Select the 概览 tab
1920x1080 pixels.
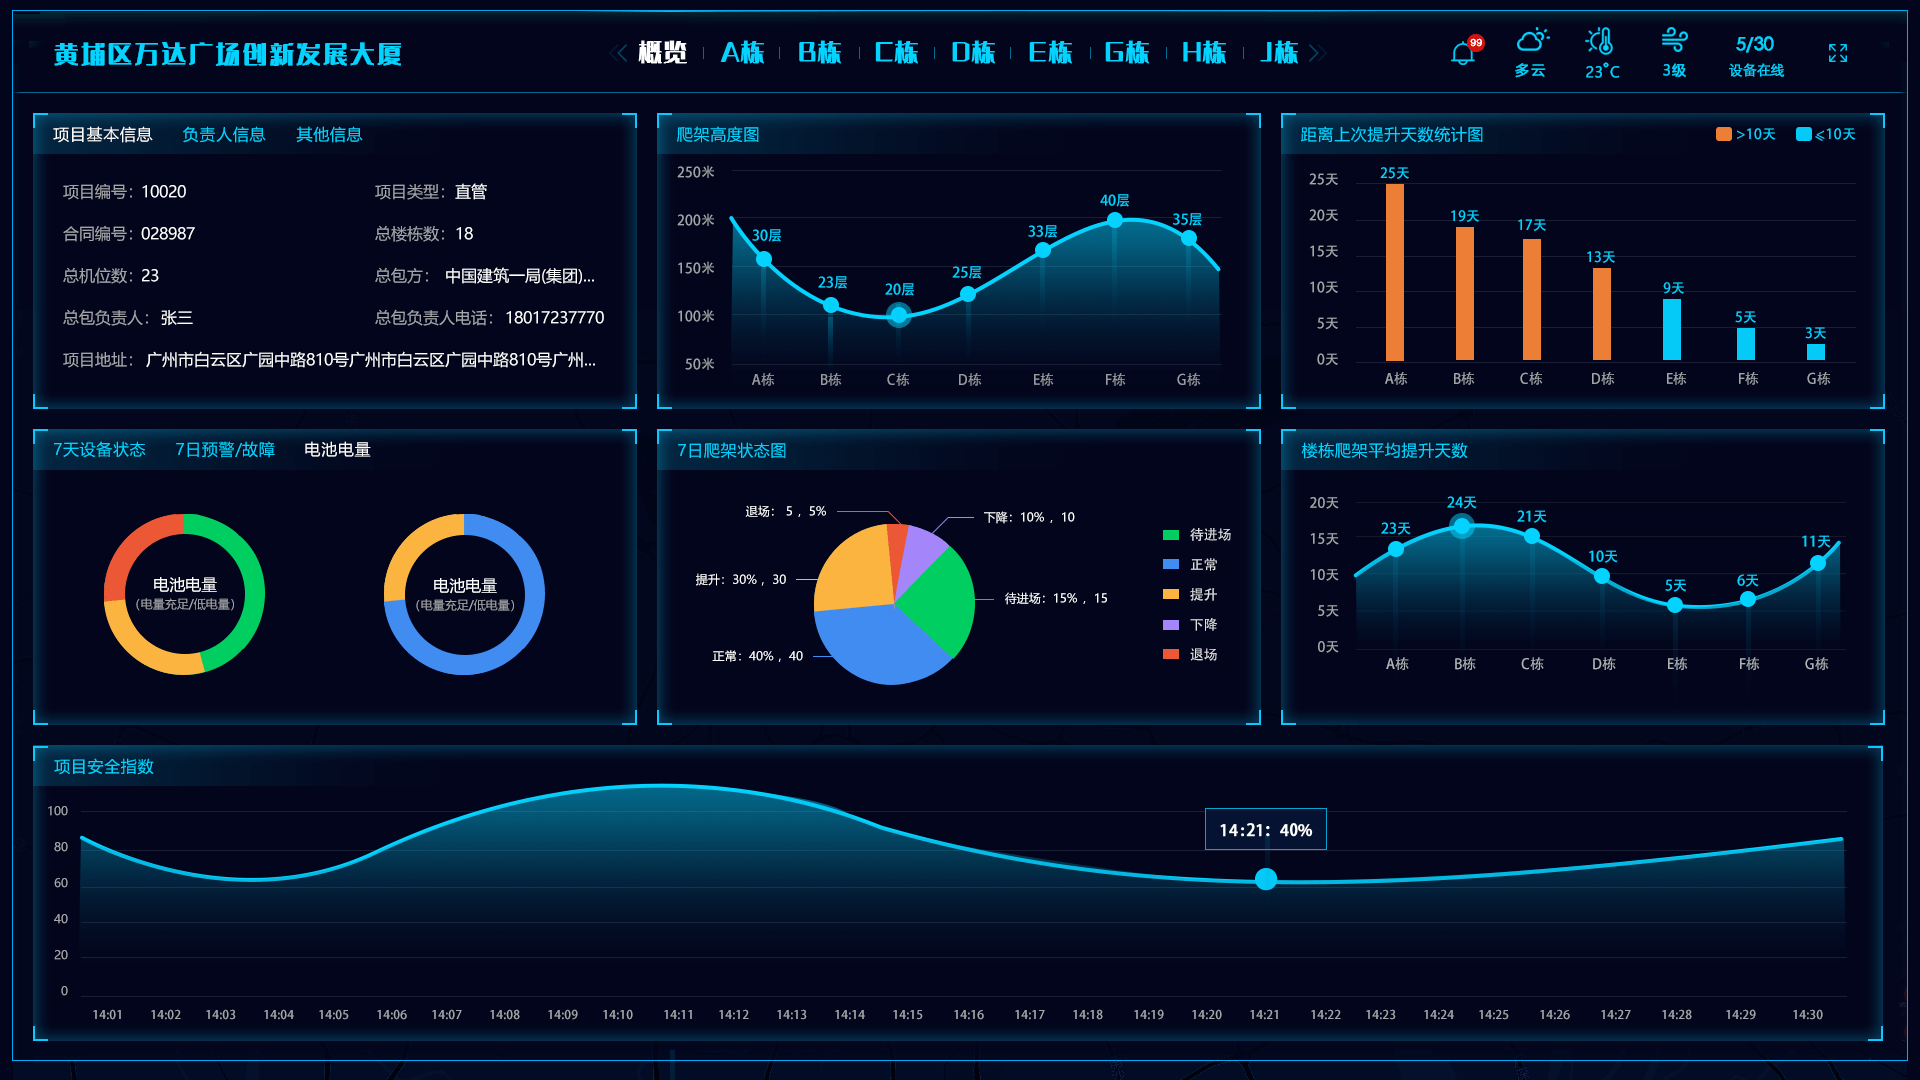[x=663, y=53]
